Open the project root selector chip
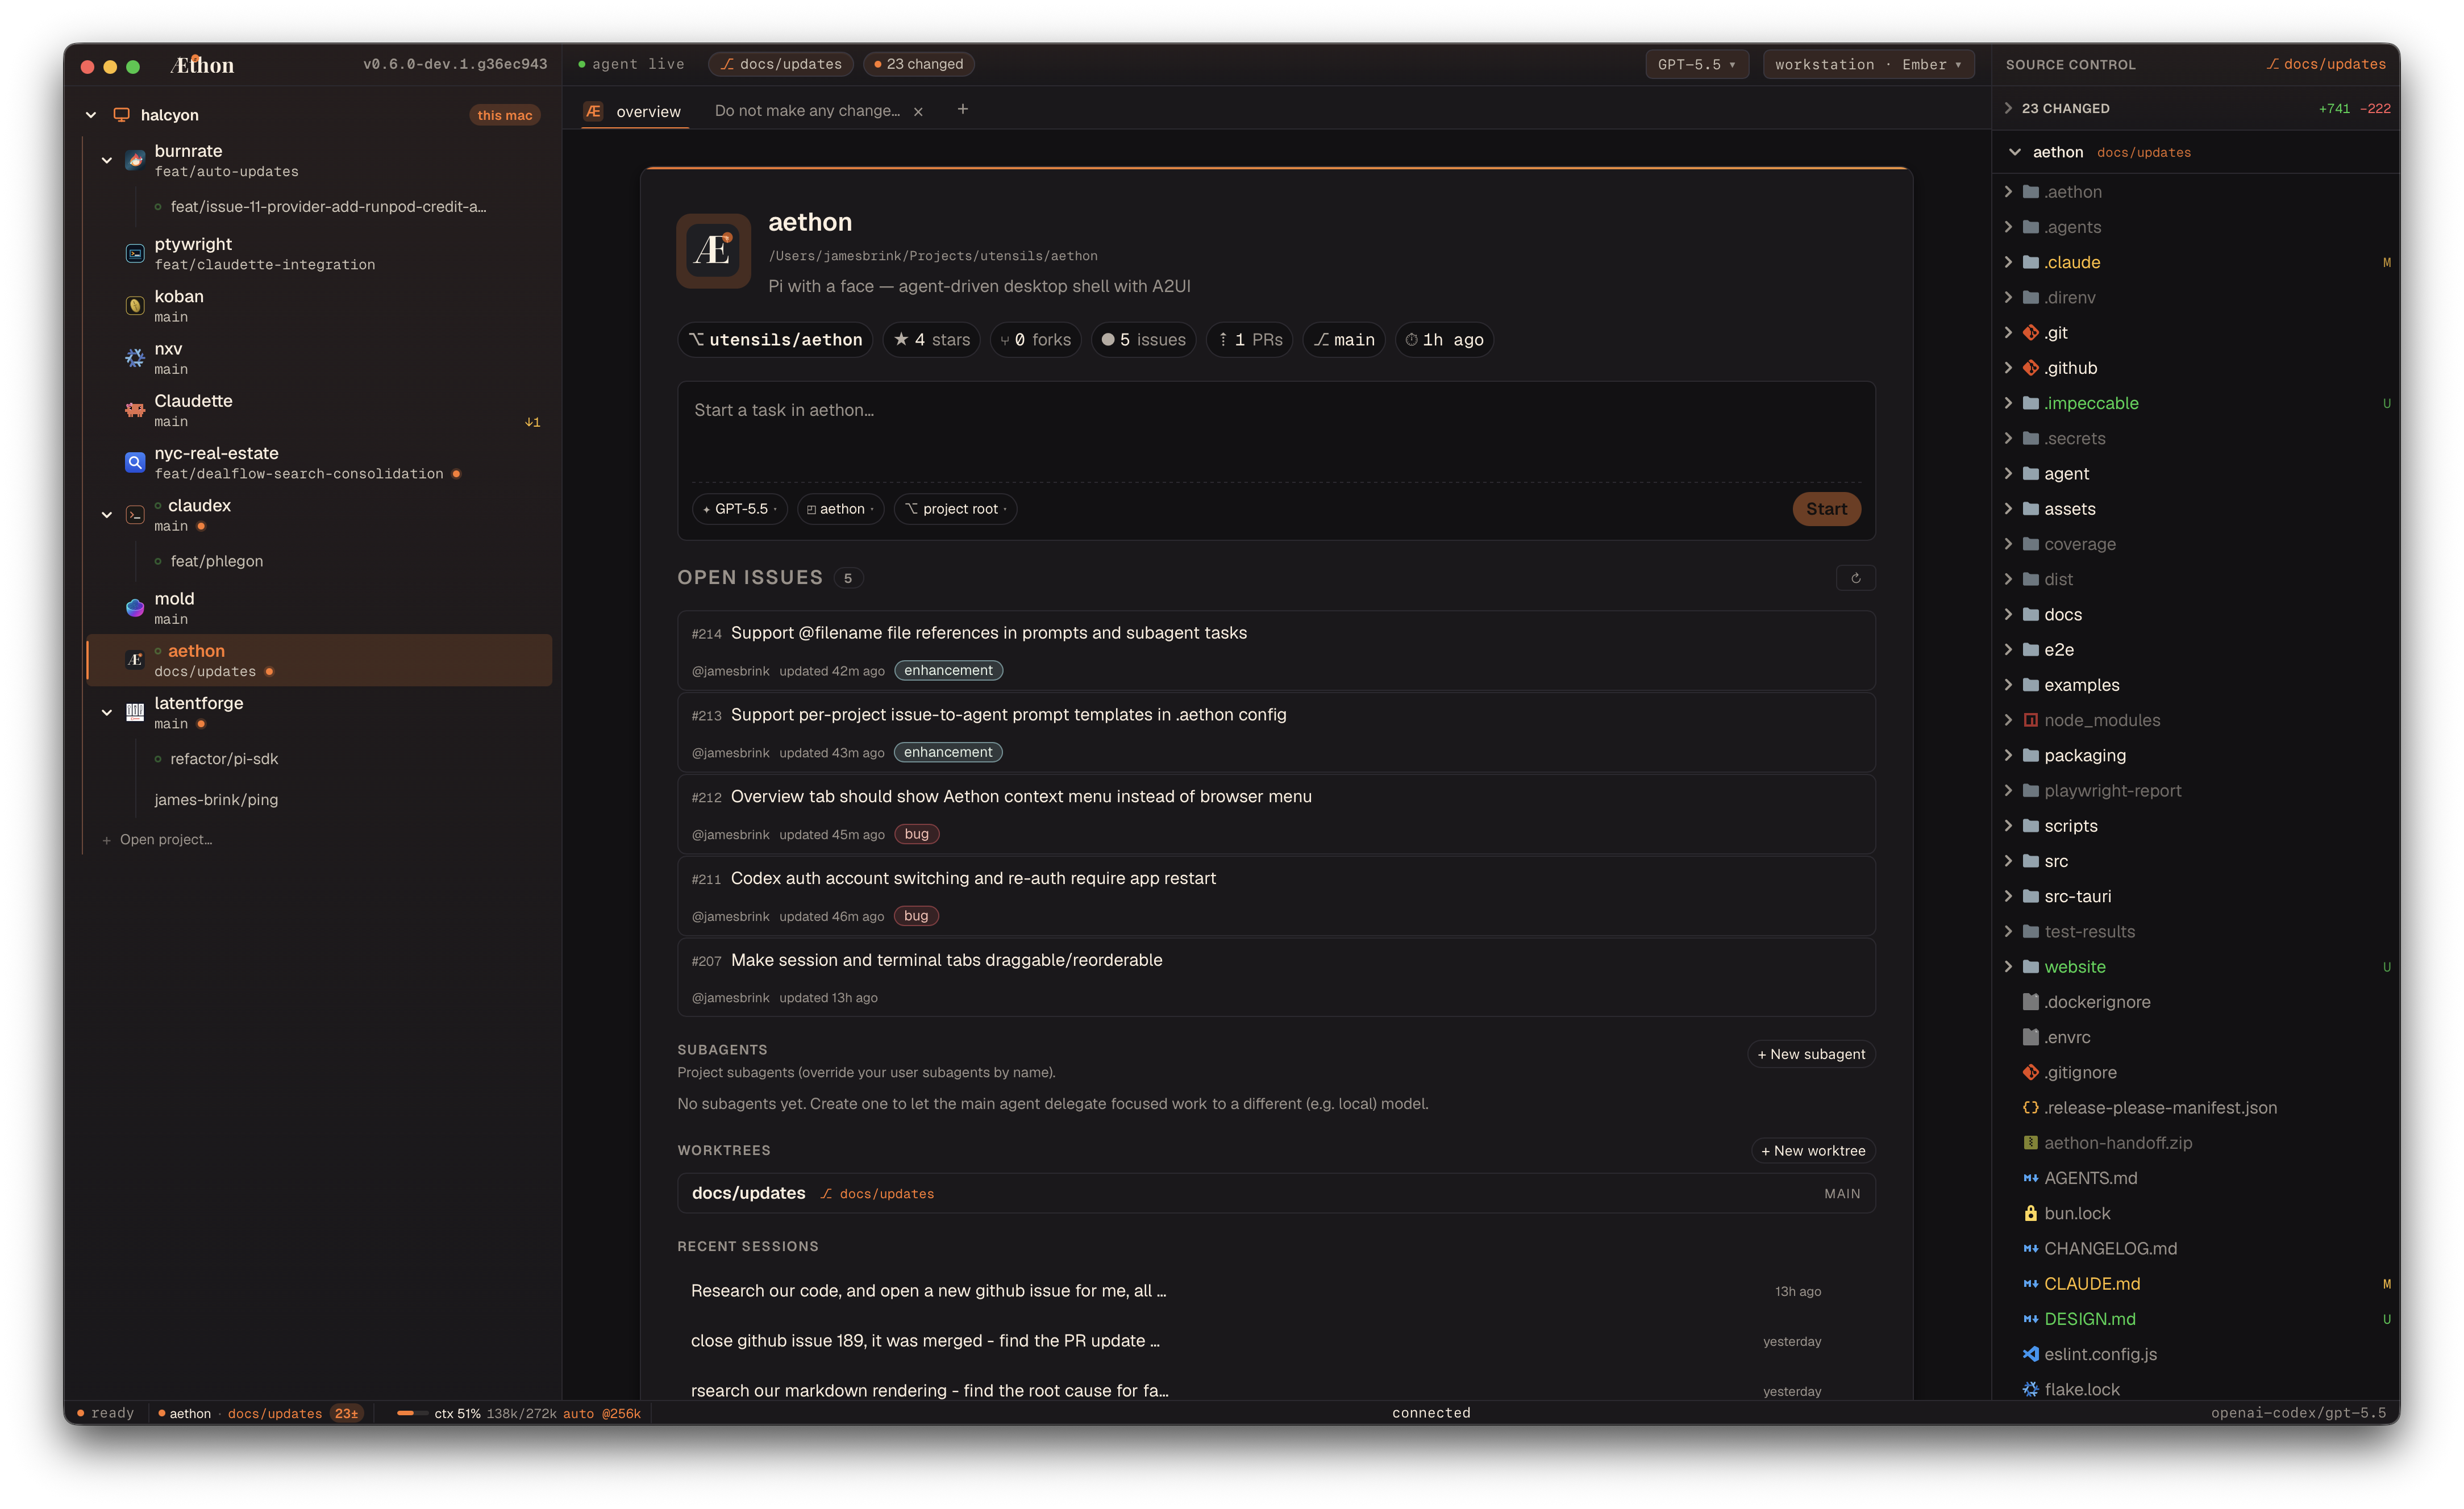The width and height of the screenshot is (2464, 1509). [956, 509]
